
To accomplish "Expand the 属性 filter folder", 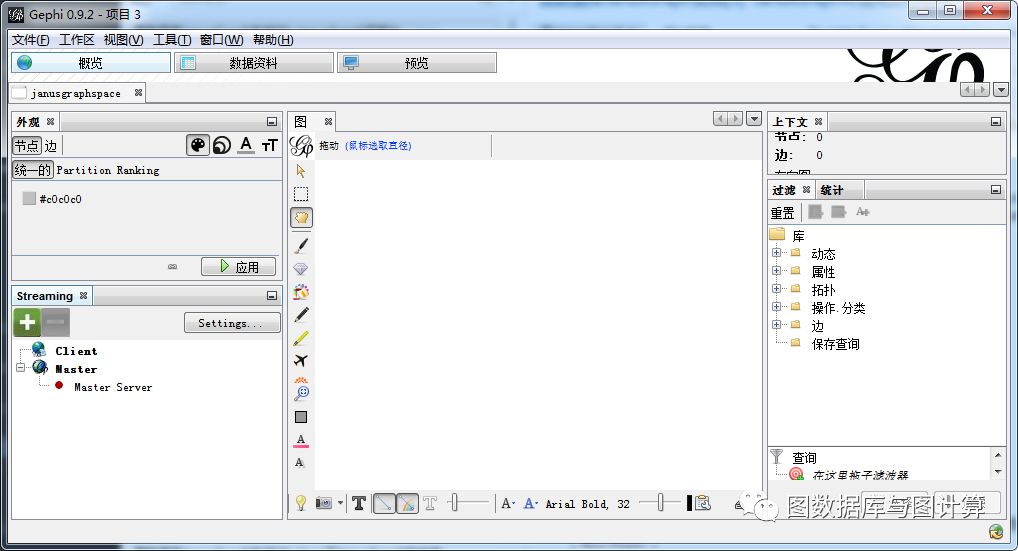I will (776, 271).
